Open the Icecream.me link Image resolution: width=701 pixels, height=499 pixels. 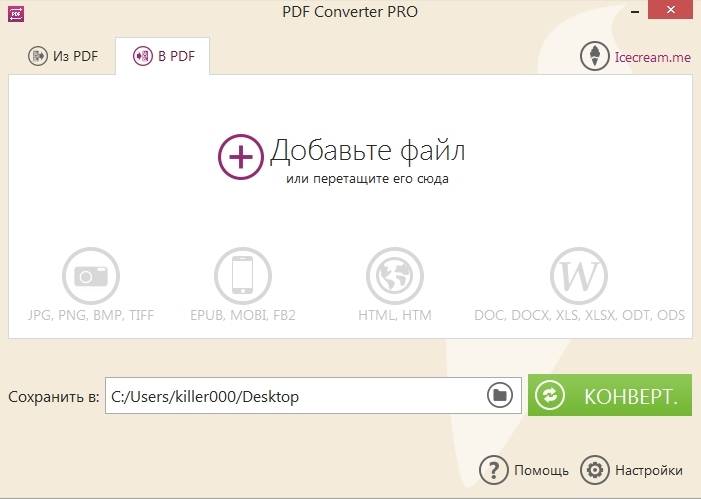[x=653, y=57]
